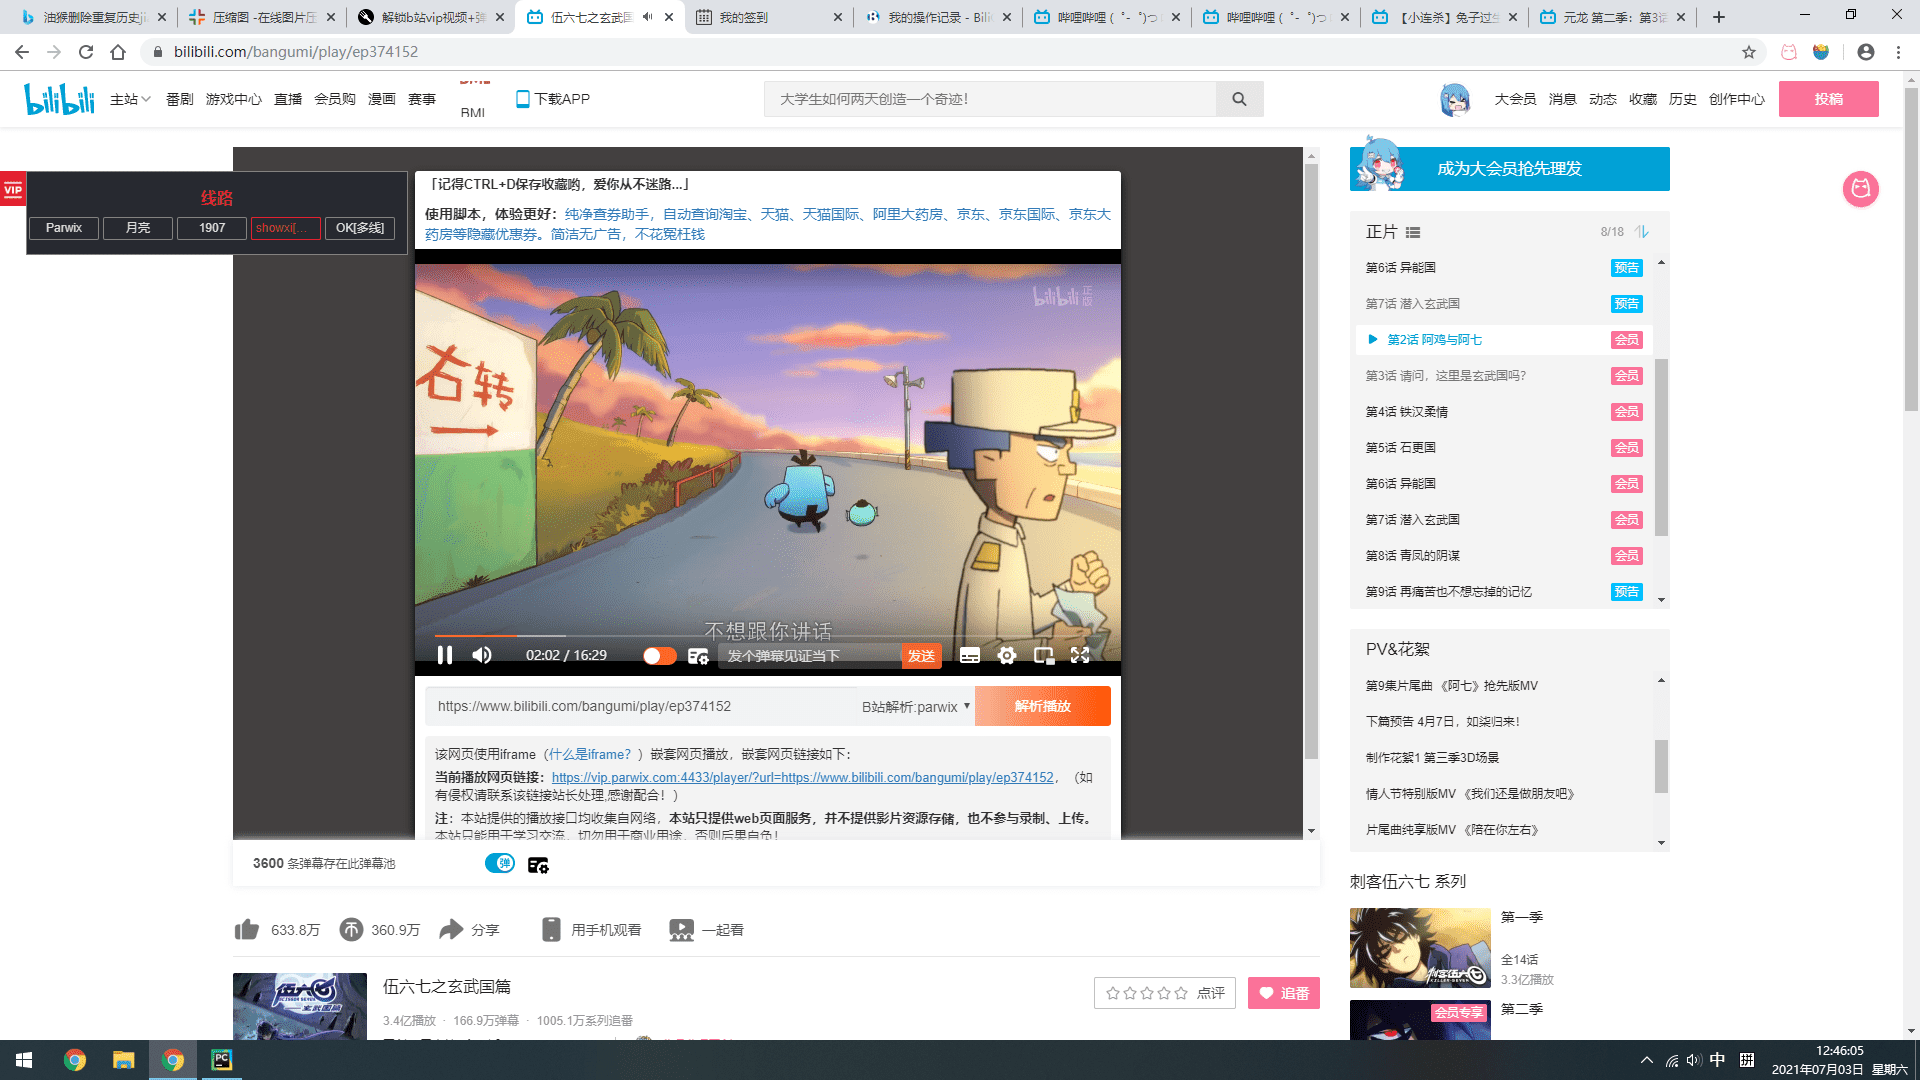The image size is (1920, 1080).
Task: Toggle episode sort order icon
Action: (1642, 232)
